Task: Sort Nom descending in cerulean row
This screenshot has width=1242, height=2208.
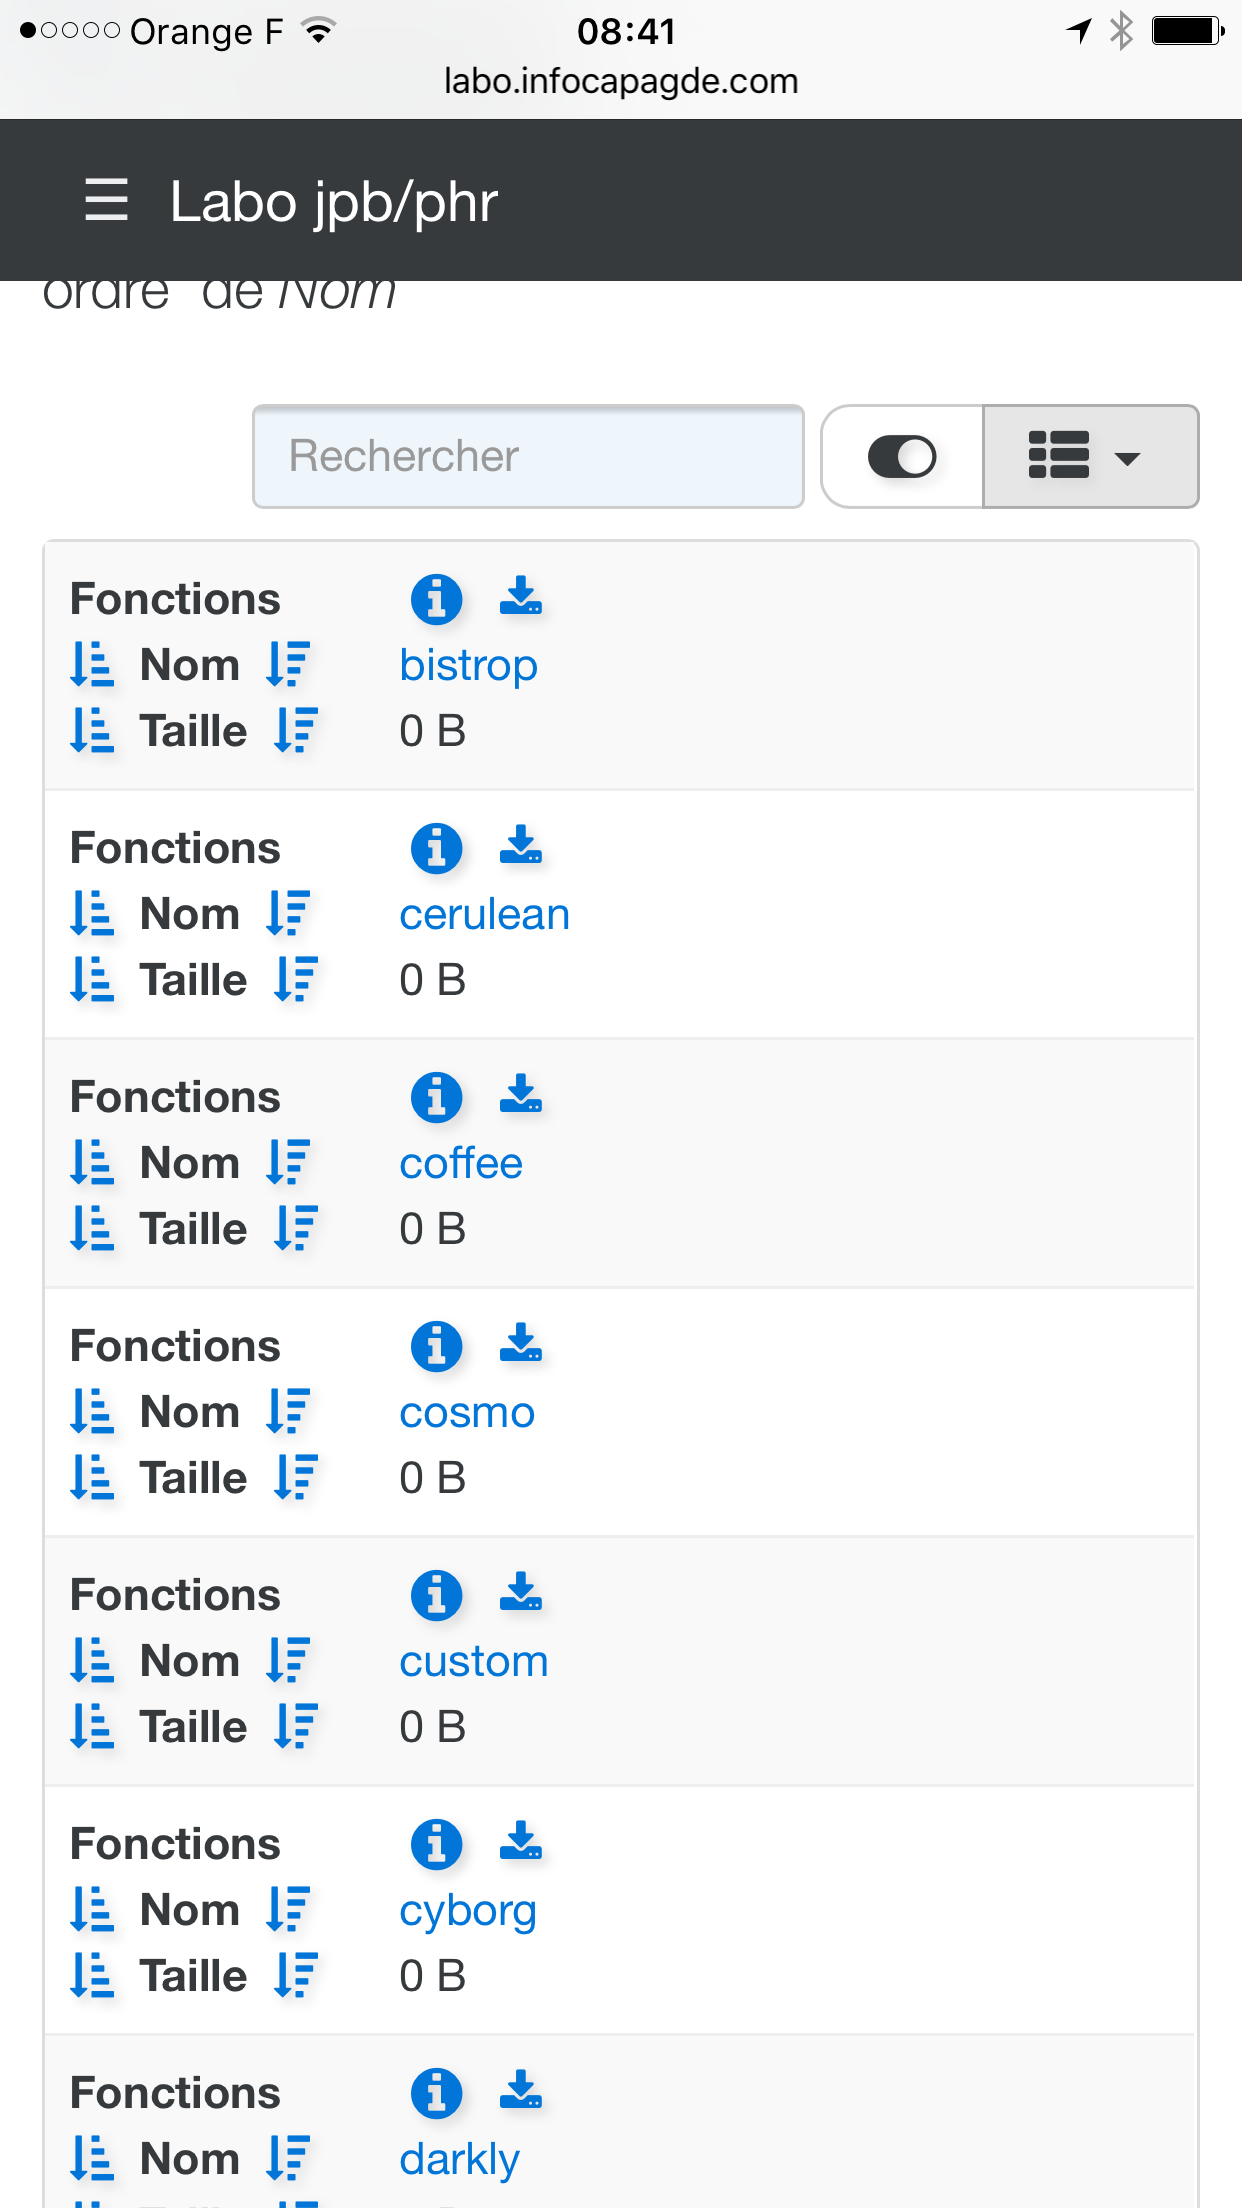Action: [x=289, y=914]
